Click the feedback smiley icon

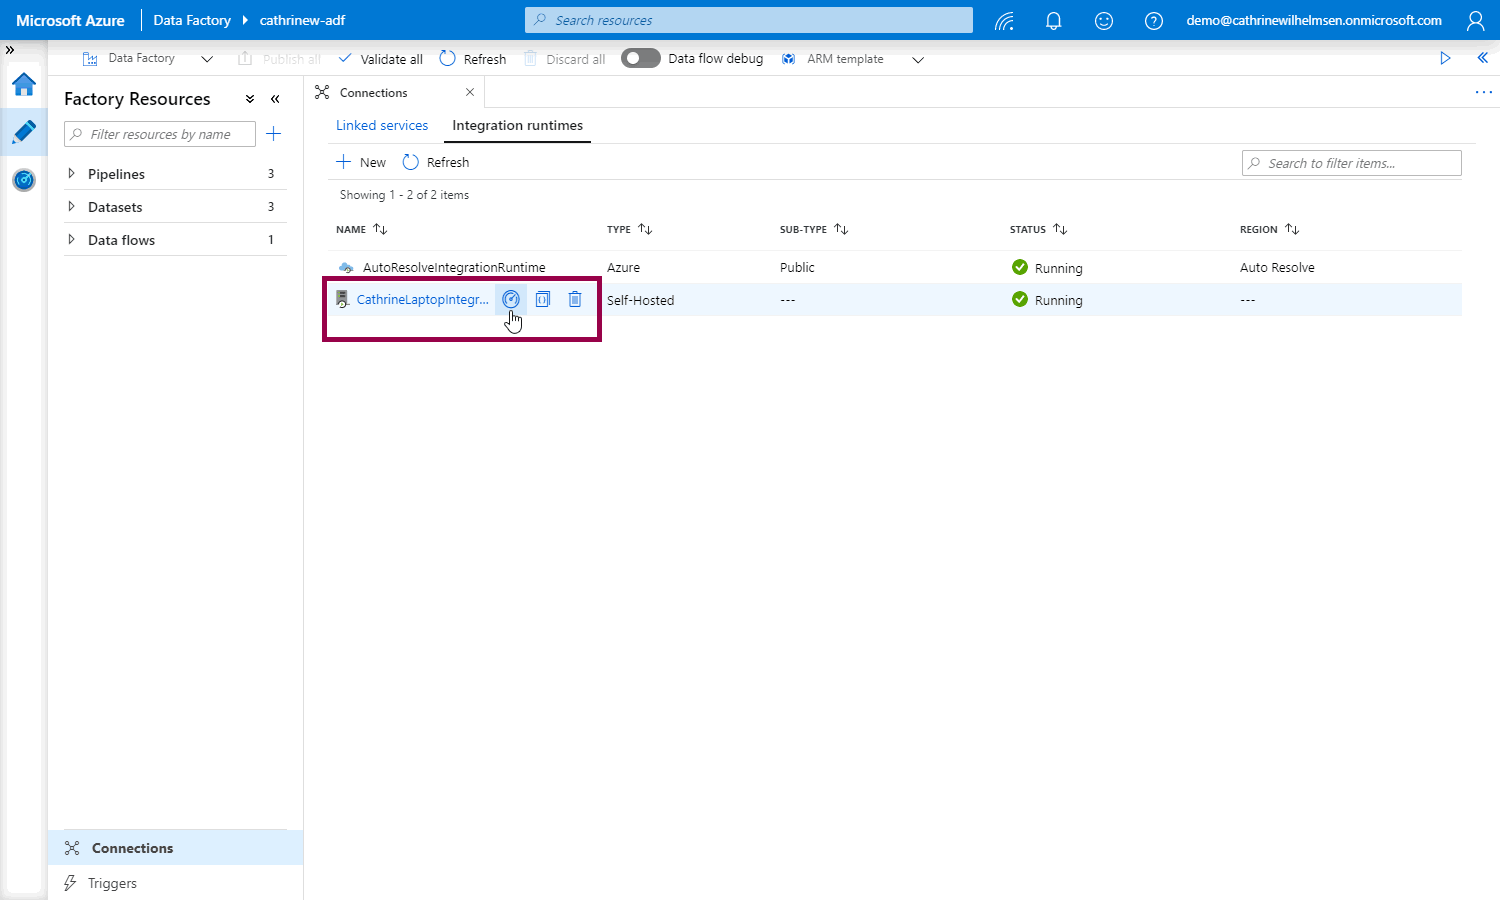1104,20
